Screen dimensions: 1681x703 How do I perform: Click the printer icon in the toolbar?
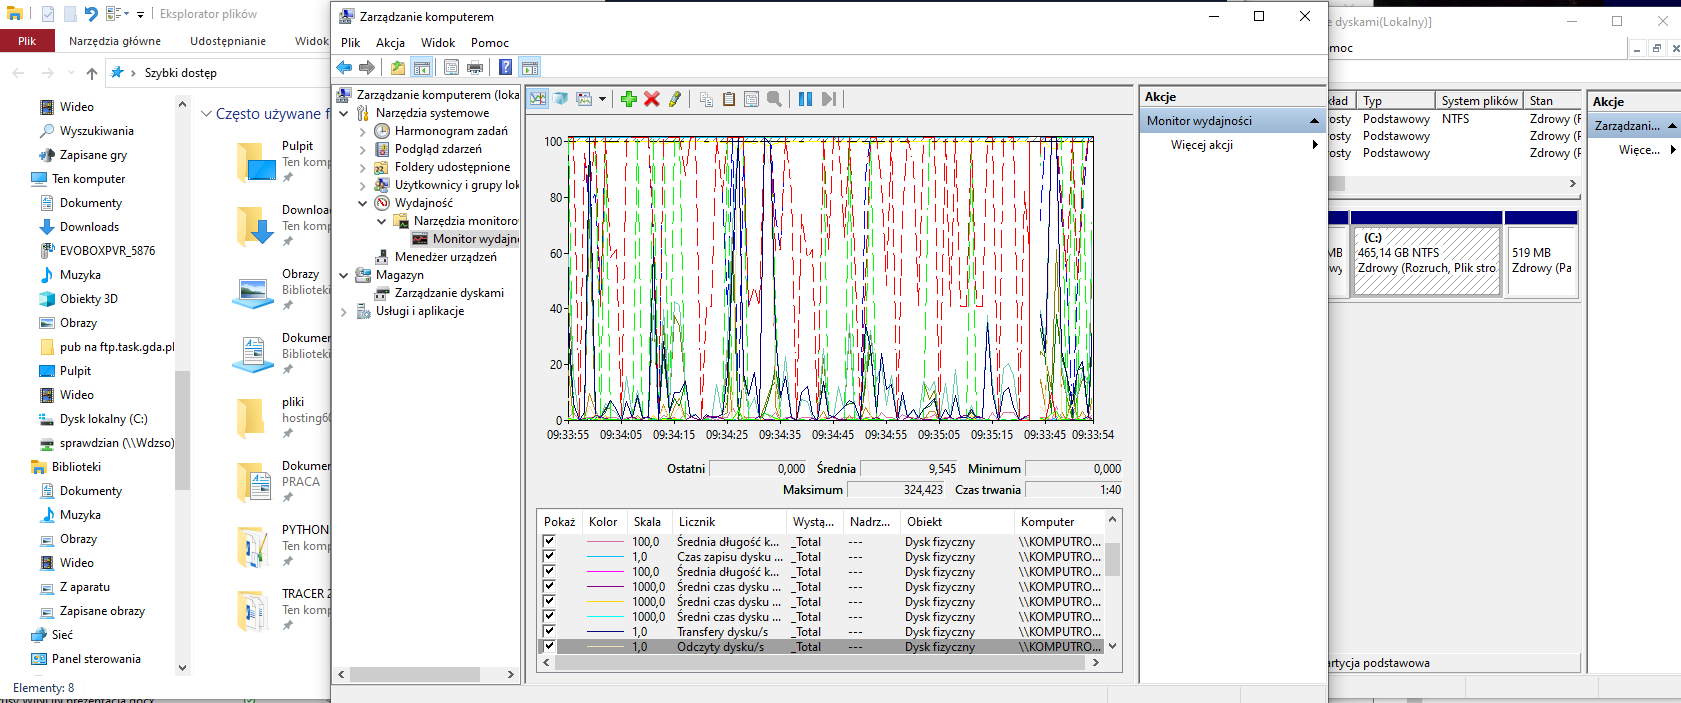475,67
